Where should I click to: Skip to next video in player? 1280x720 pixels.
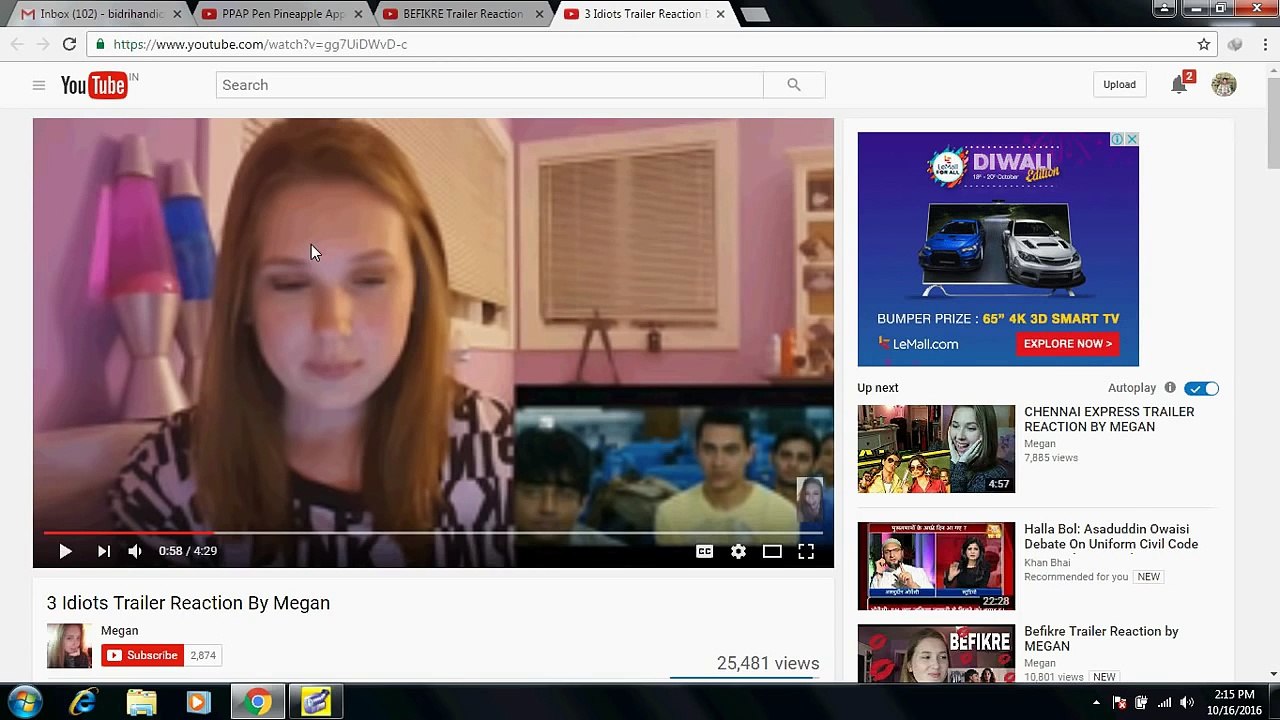(x=104, y=551)
